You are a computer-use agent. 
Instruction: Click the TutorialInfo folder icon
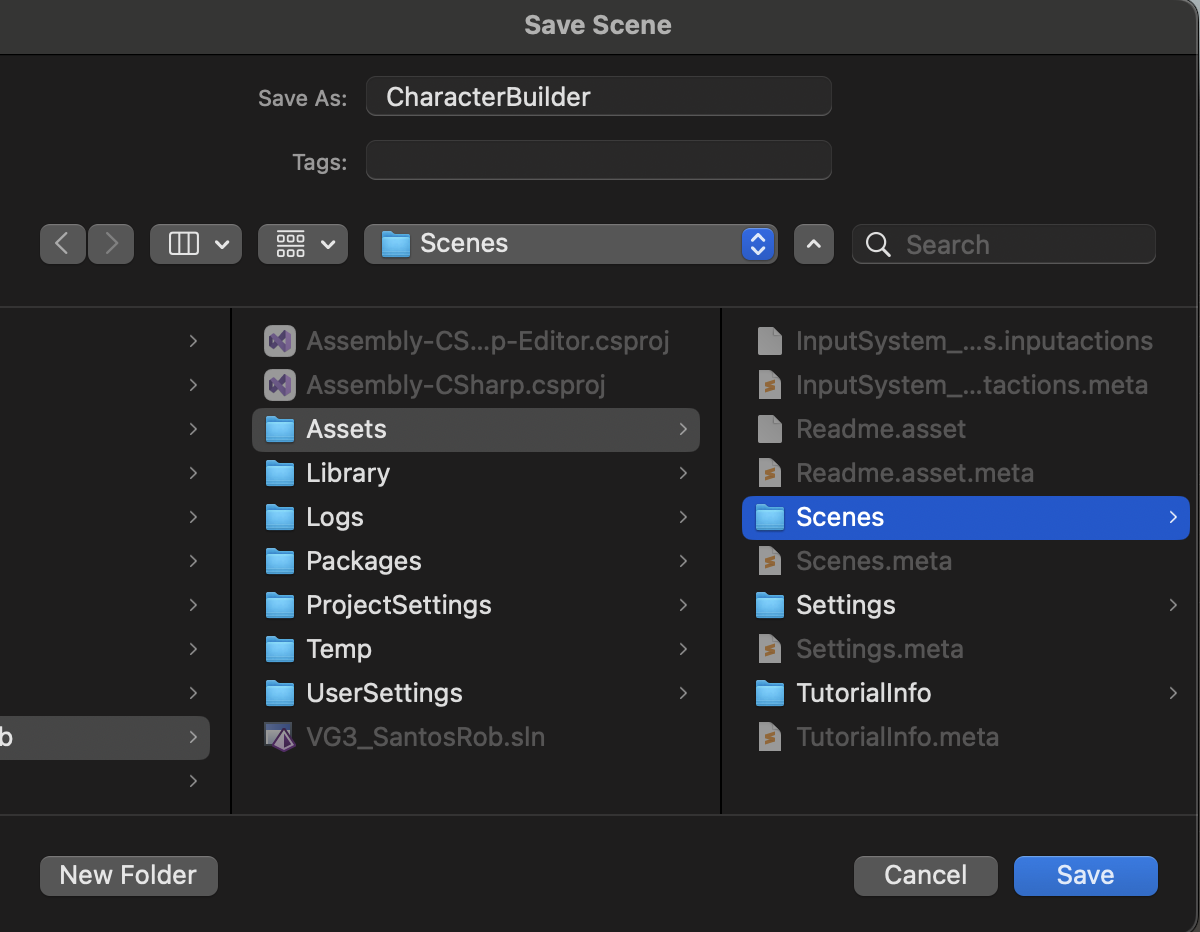(770, 693)
